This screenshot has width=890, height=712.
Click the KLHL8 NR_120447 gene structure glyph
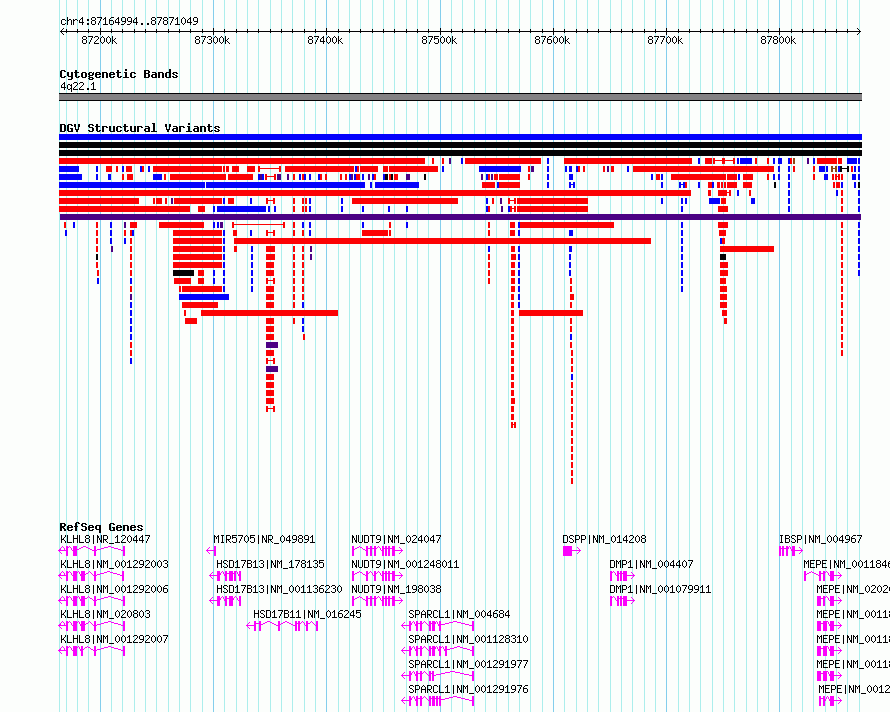[x=92, y=551]
